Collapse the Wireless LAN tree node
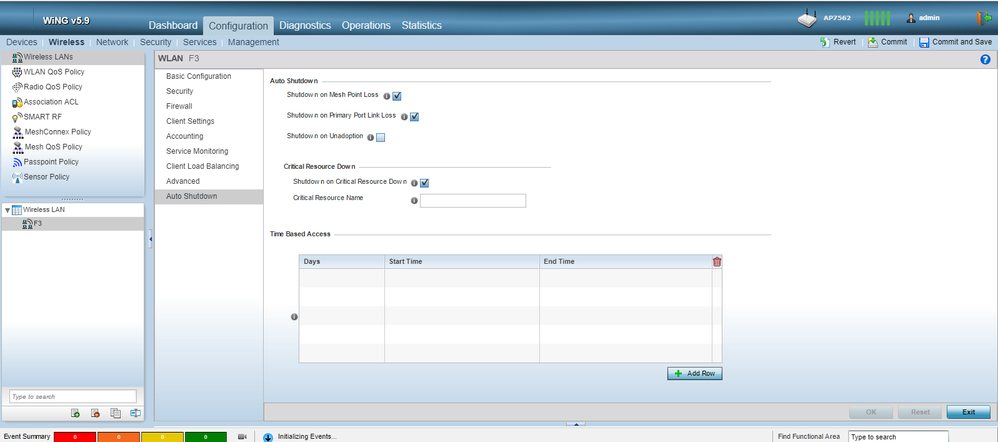 tap(7, 210)
